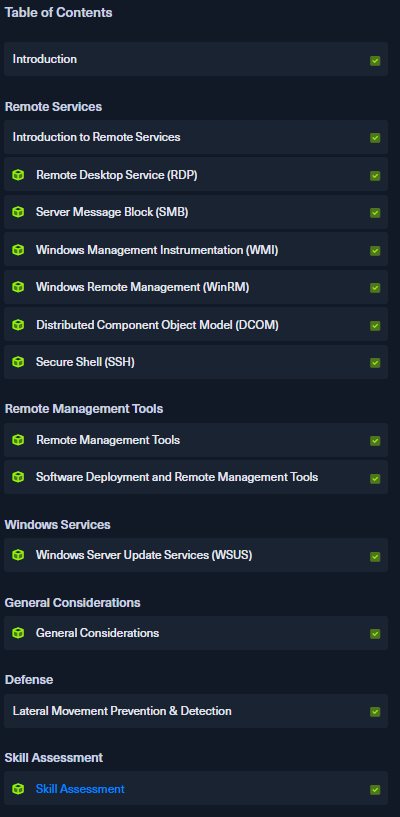Click the cube icon next to Secure Shell (SSH)
Image resolution: width=400 pixels, height=817 pixels.
click(18, 362)
